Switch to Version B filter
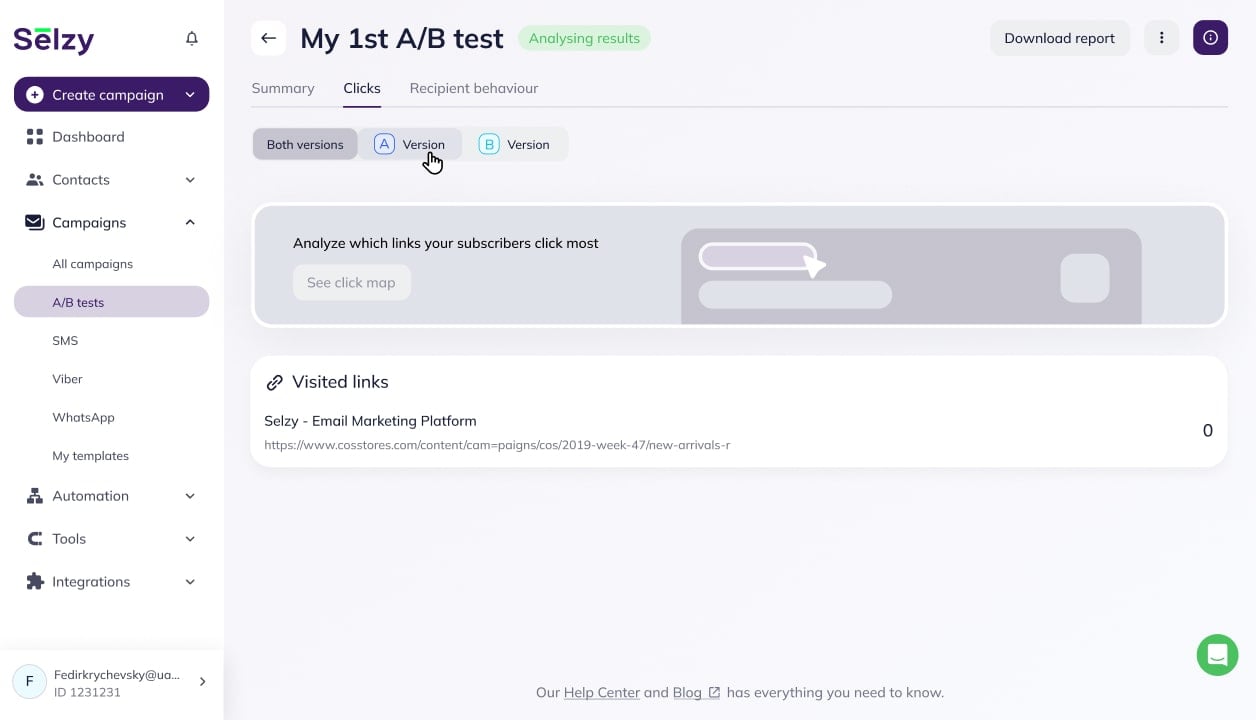Image resolution: width=1256 pixels, height=720 pixels. tap(515, 144)
